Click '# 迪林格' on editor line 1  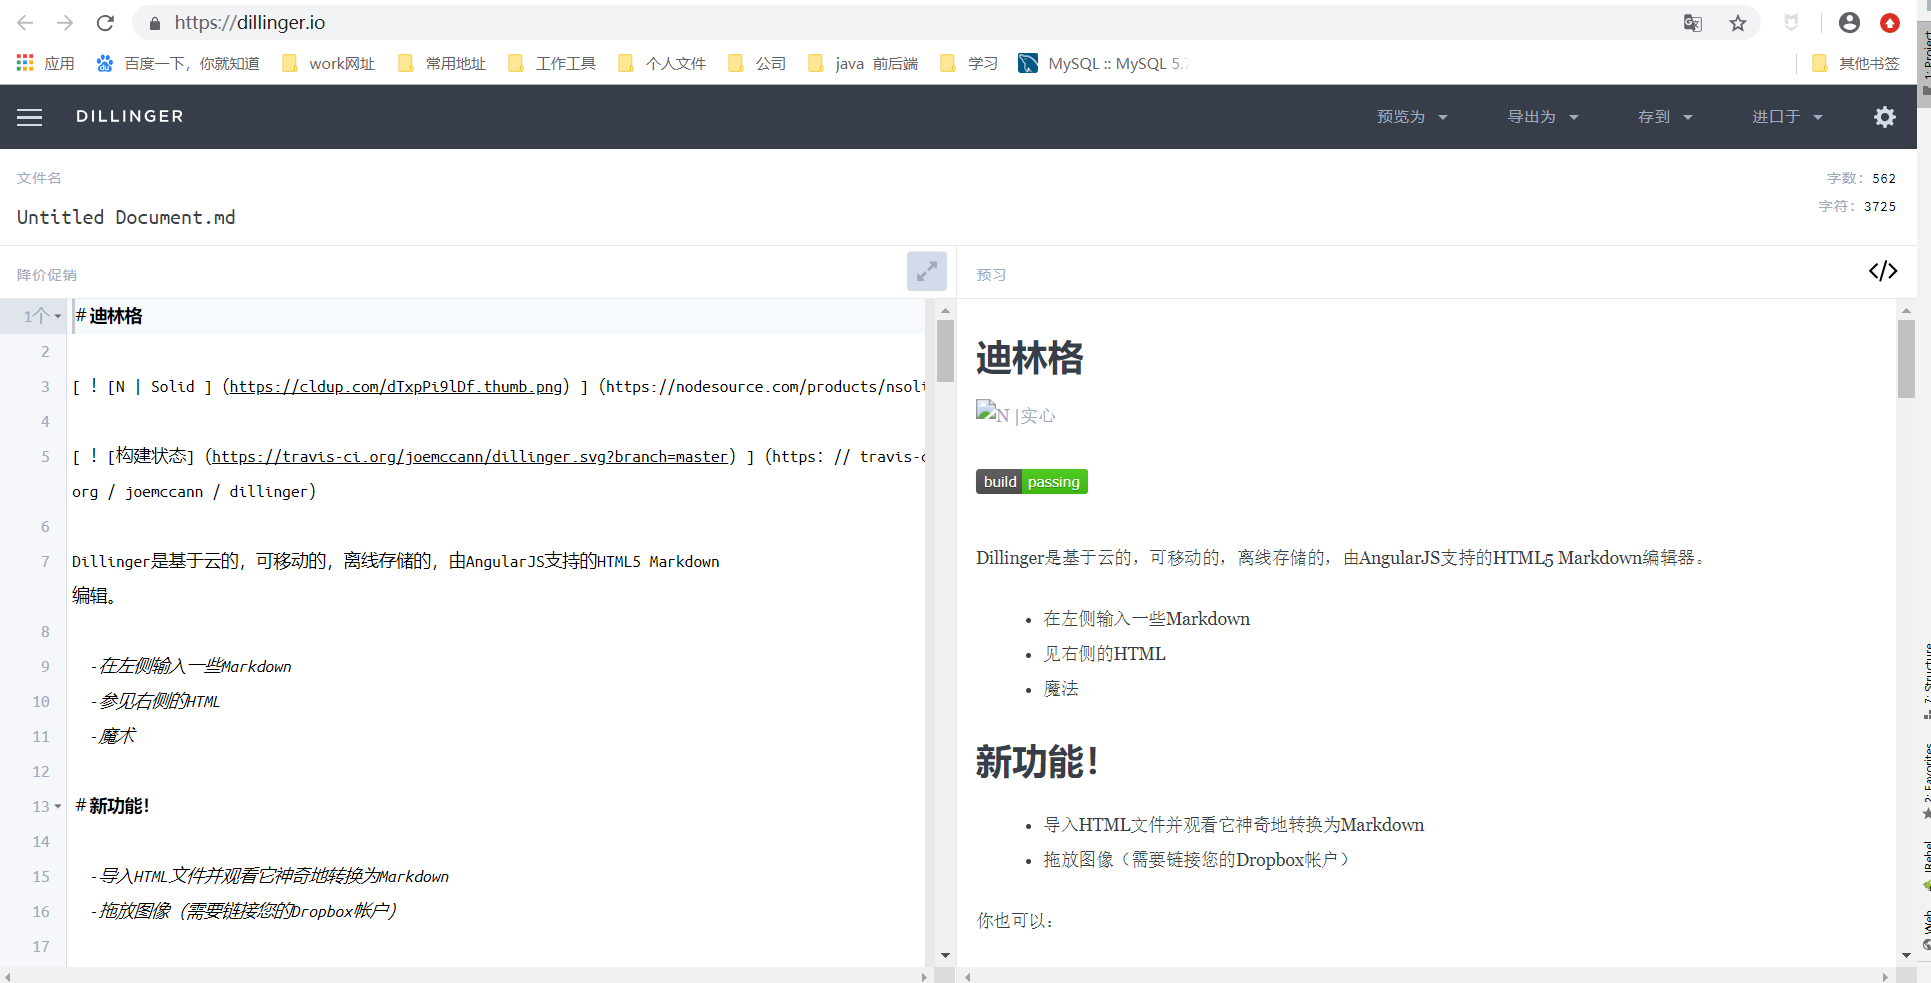click(109, 316)
